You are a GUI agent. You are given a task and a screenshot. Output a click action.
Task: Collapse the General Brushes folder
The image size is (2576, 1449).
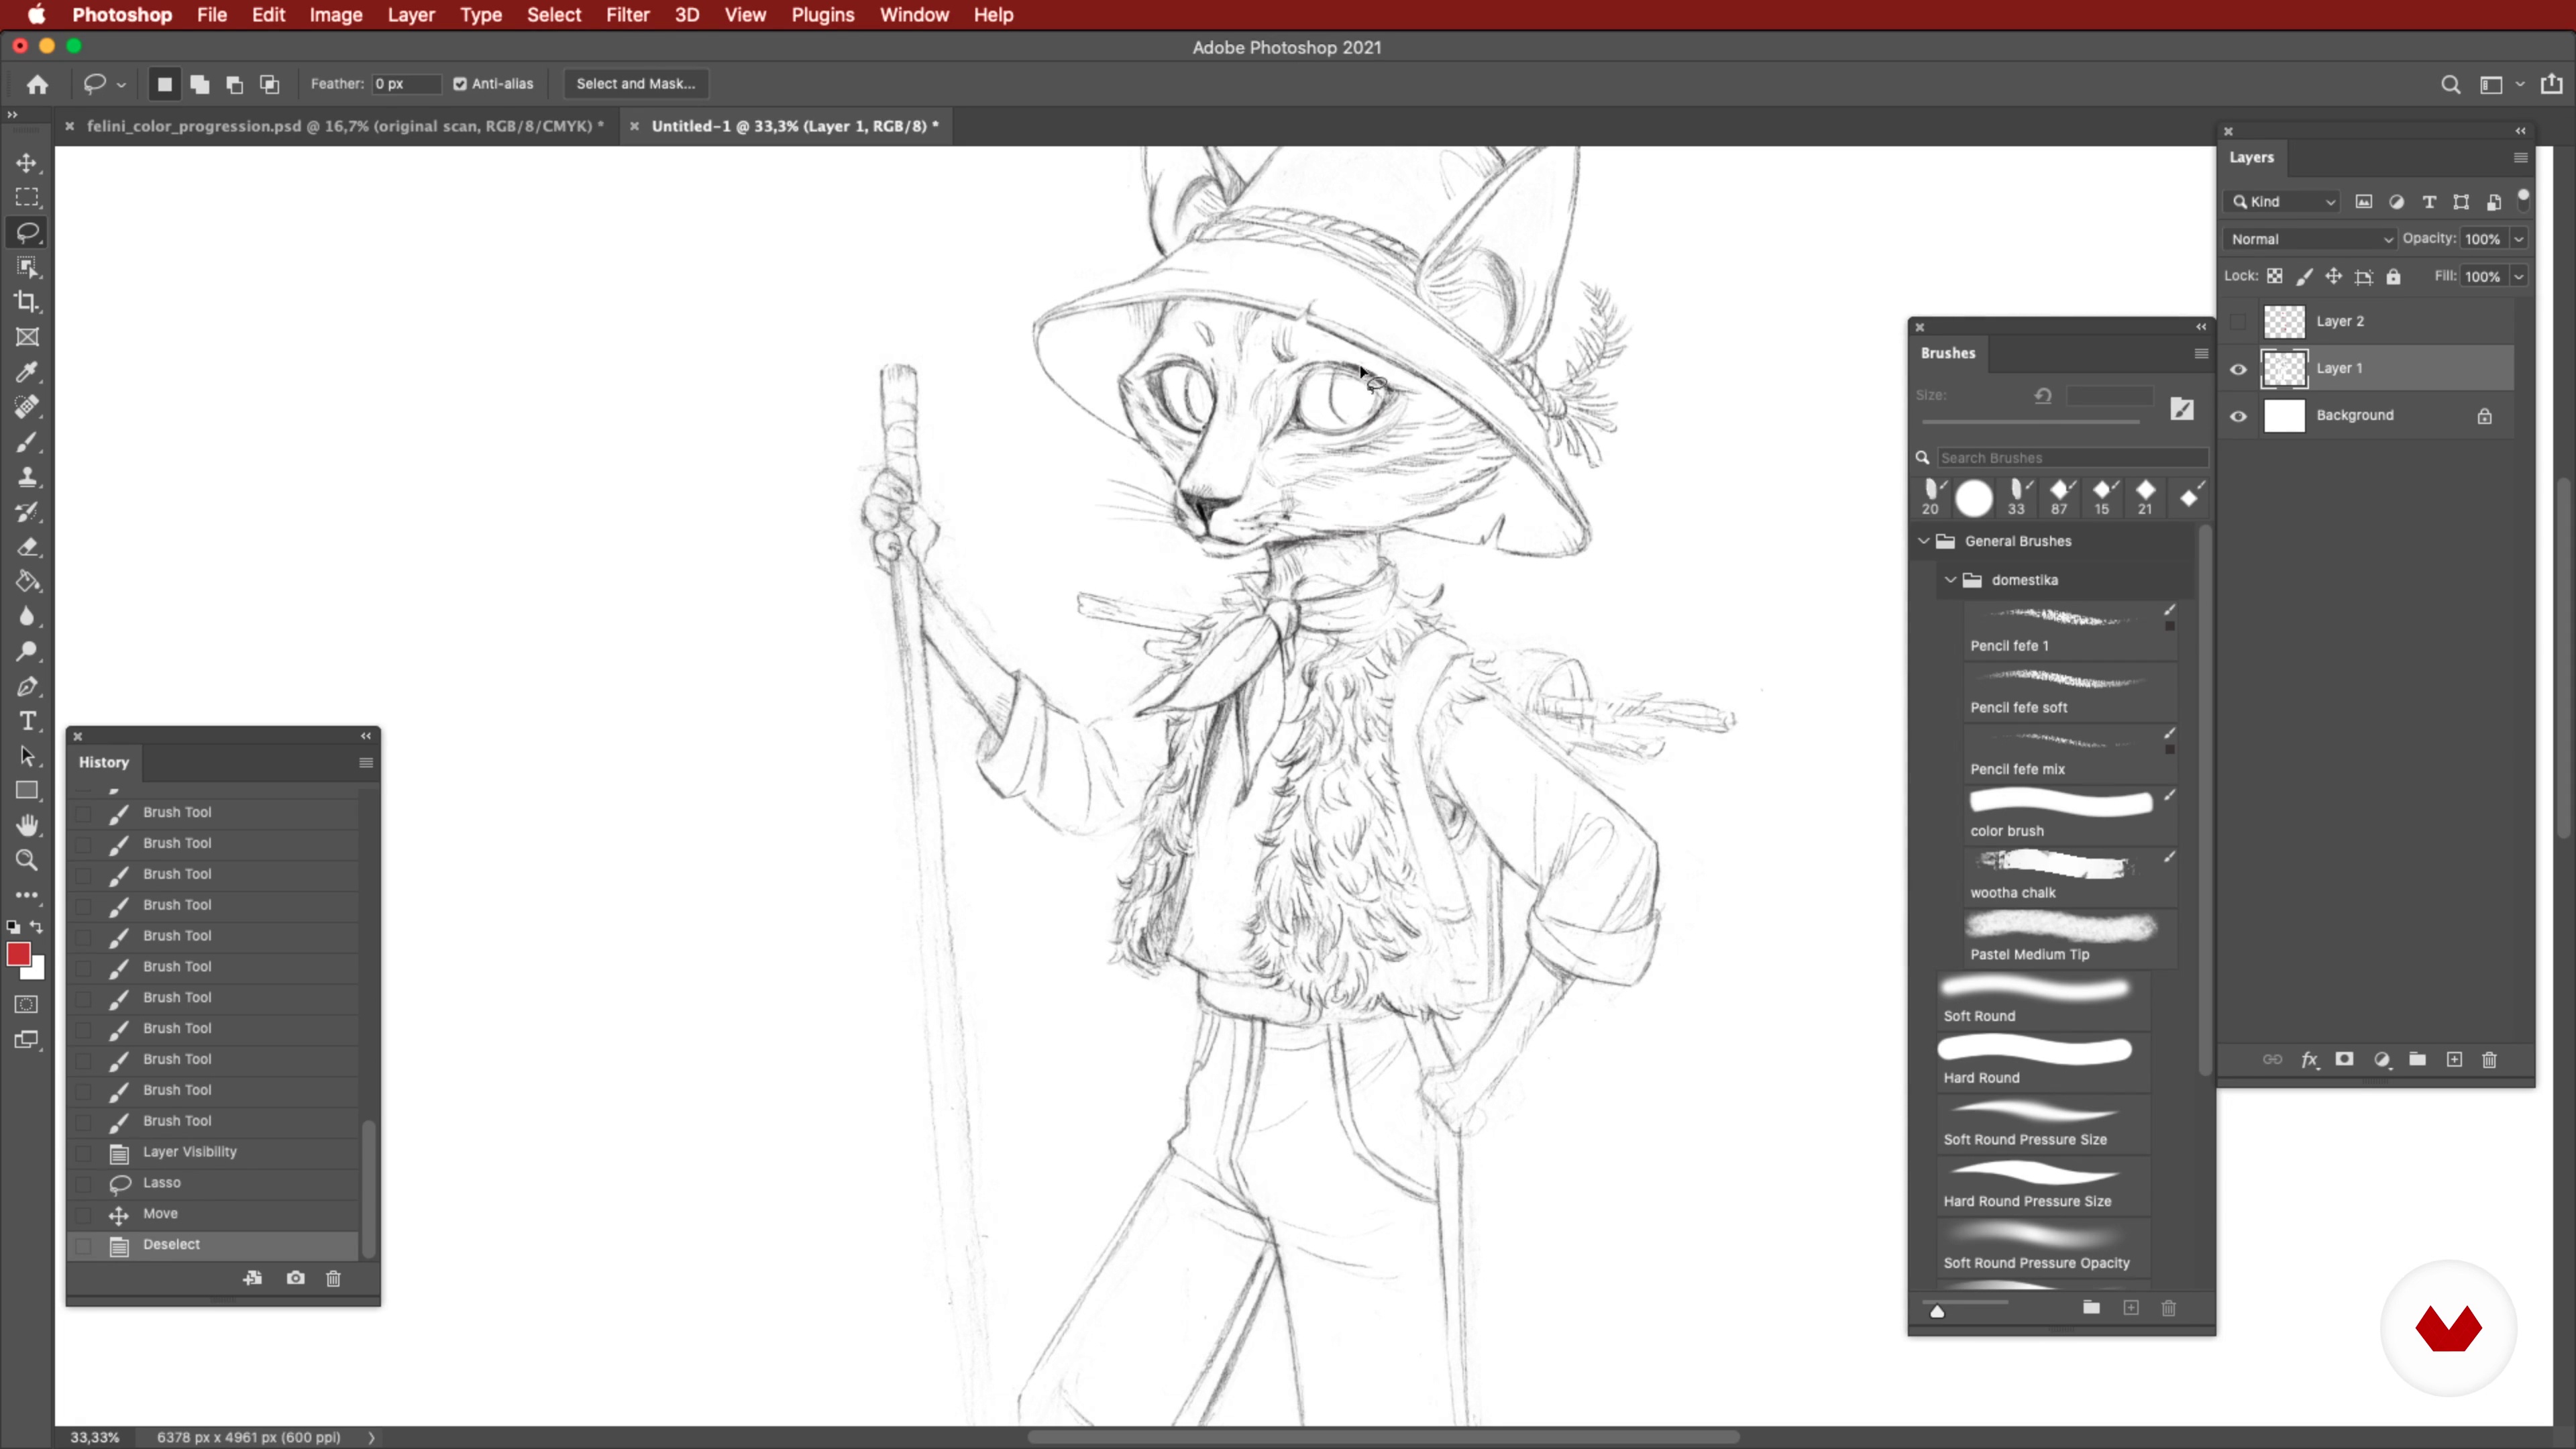(x=1923, y=541)
